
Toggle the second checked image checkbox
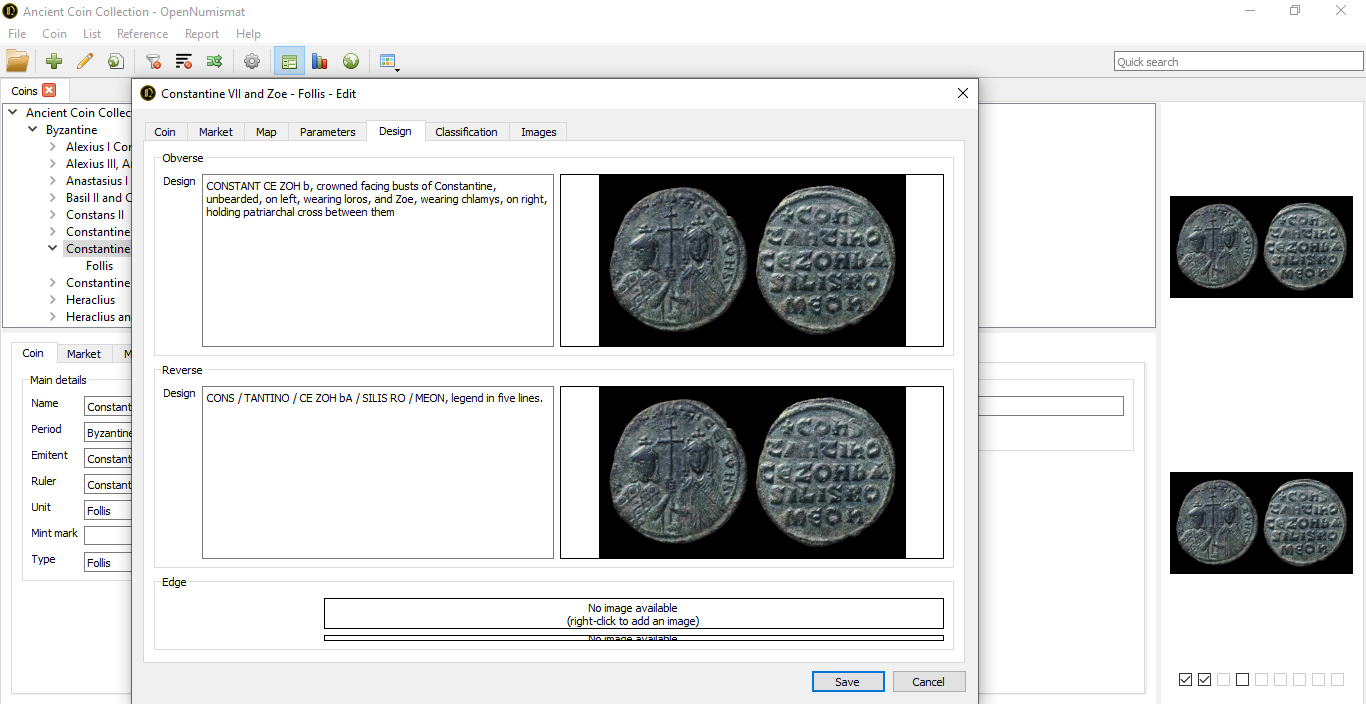1205,680
